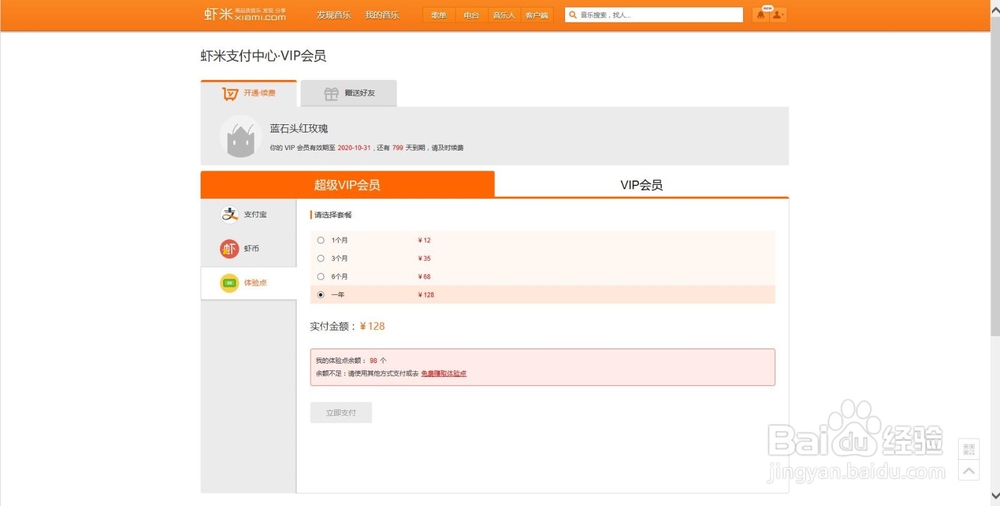Choose 体验点 payment method
This screenshot has height=506, width=1000.
tap(249, 283)
